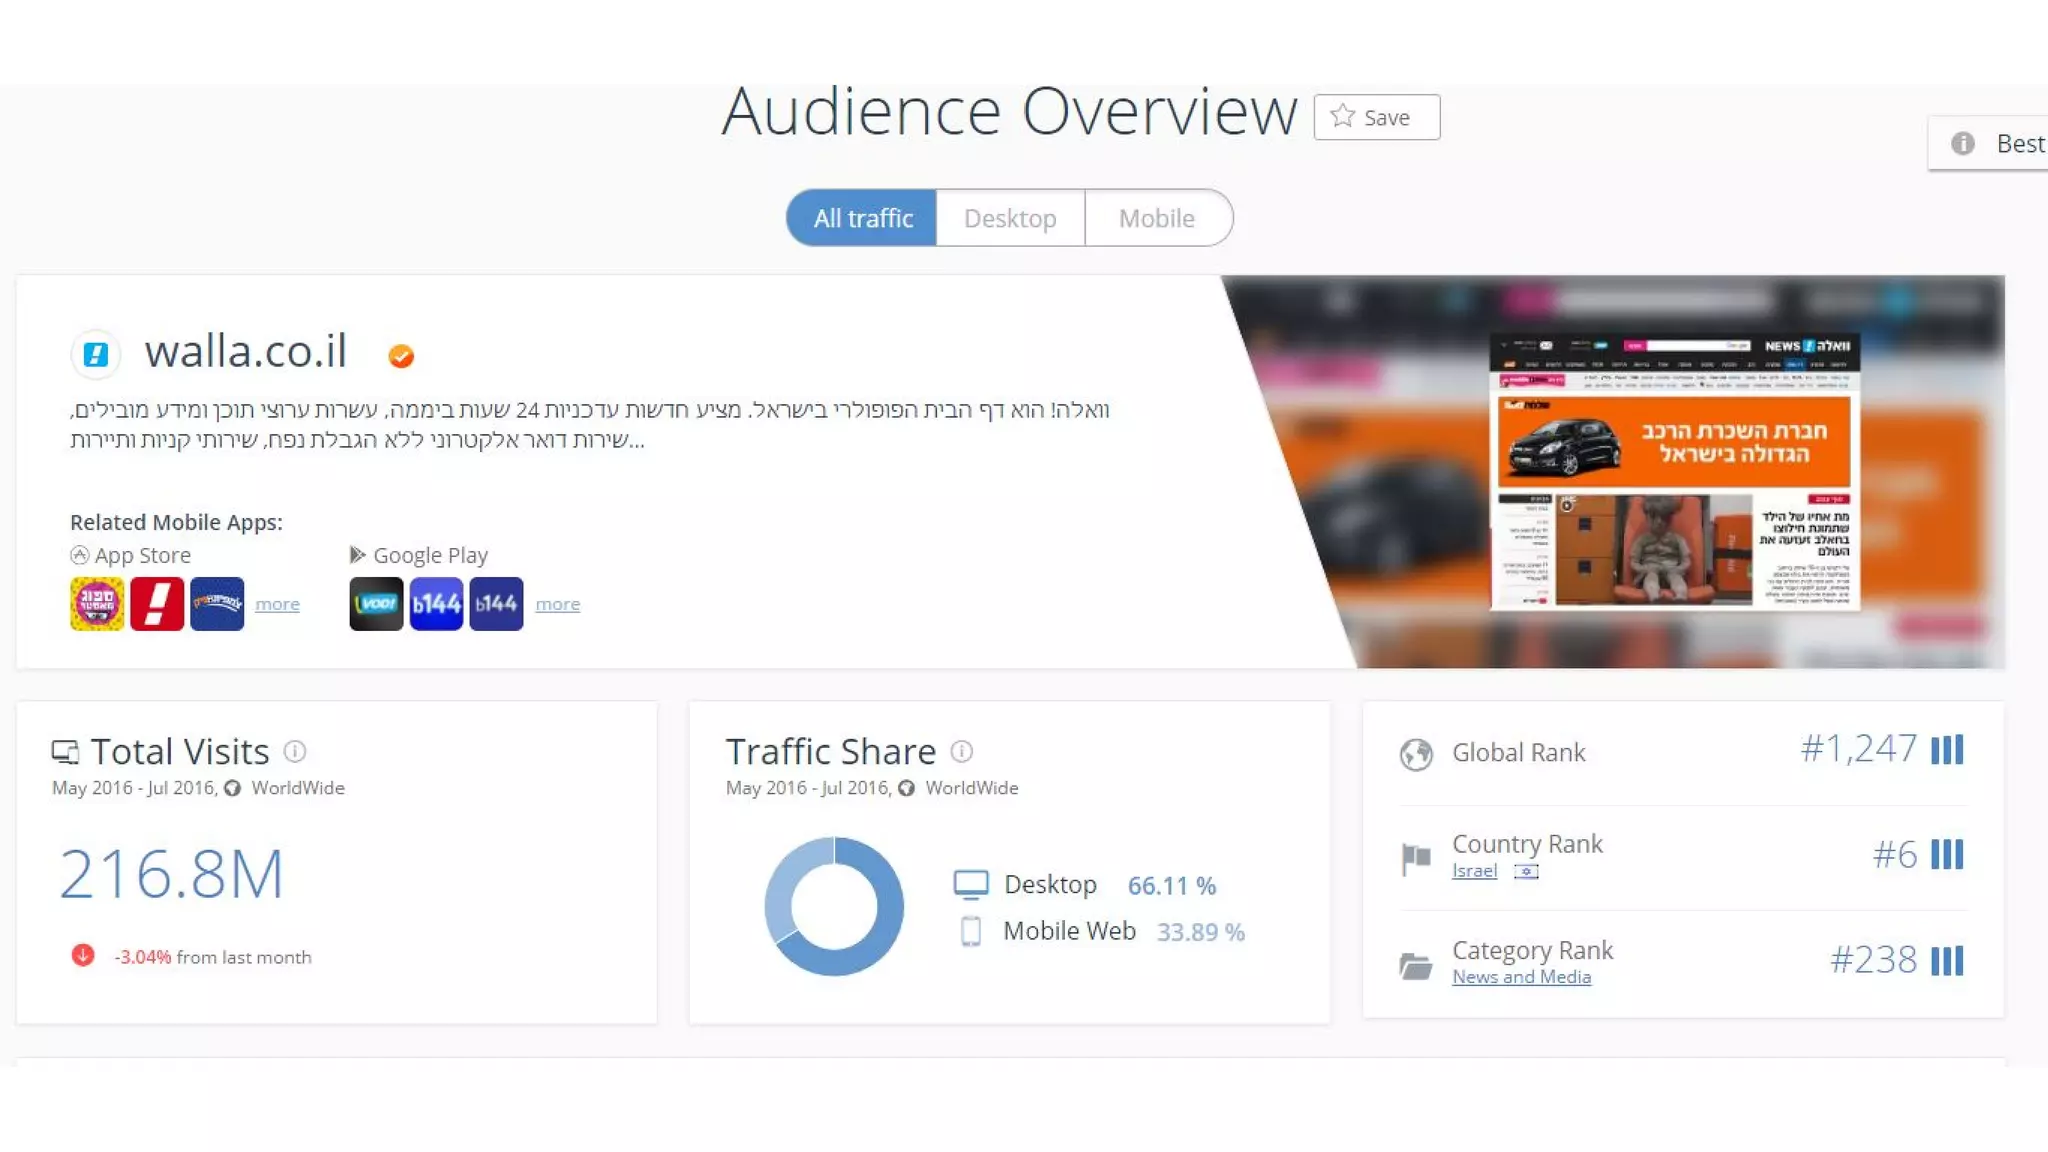2048x1152 pixels.
Task: Click the Traffic Share donut chart
Action: (834, 906)
